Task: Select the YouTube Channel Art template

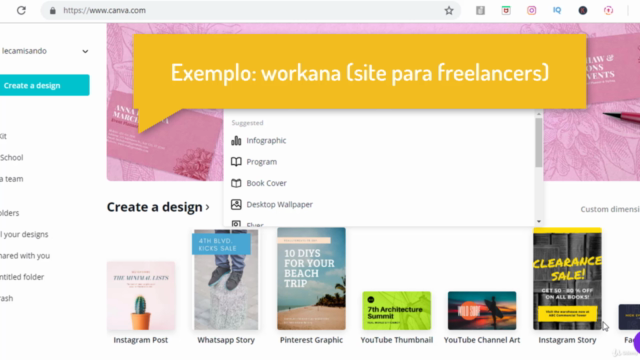Action: pos(482,311)
